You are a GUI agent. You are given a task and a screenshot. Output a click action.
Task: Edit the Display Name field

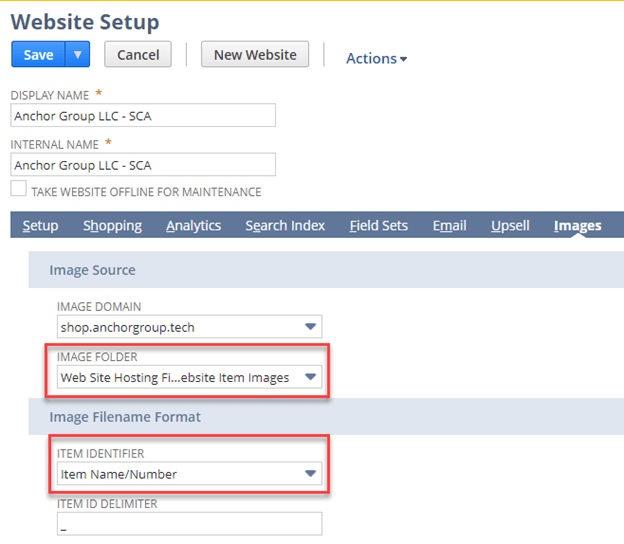143,115
